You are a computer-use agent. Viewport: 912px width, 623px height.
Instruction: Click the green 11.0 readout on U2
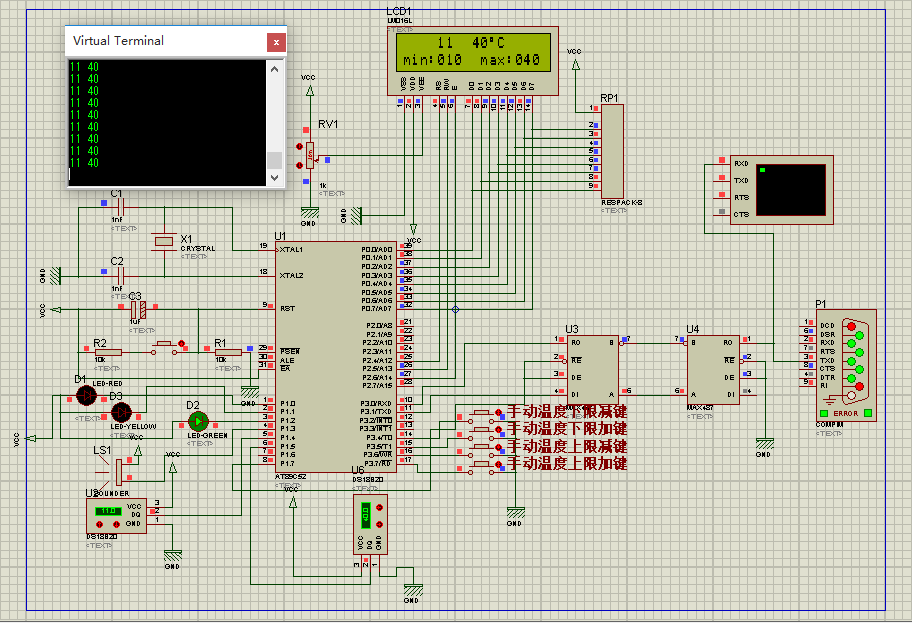click(108, 511)
